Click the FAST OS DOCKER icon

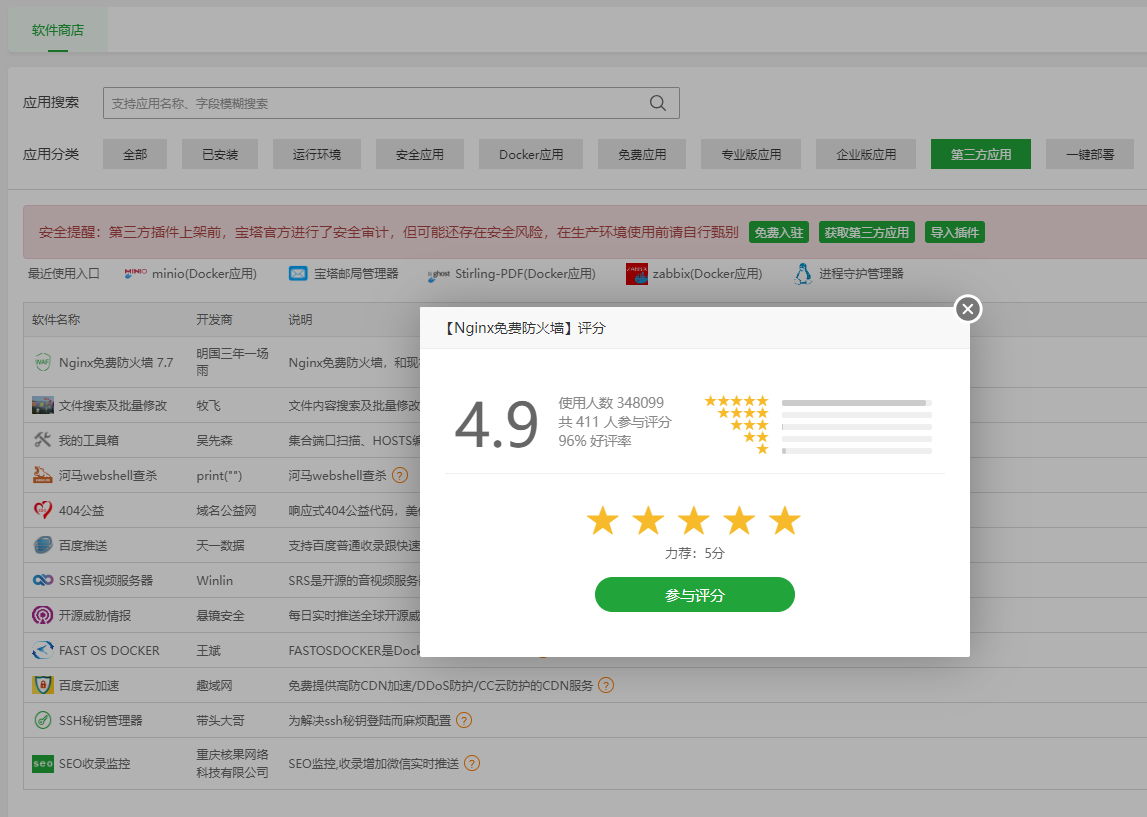(42, 650)
